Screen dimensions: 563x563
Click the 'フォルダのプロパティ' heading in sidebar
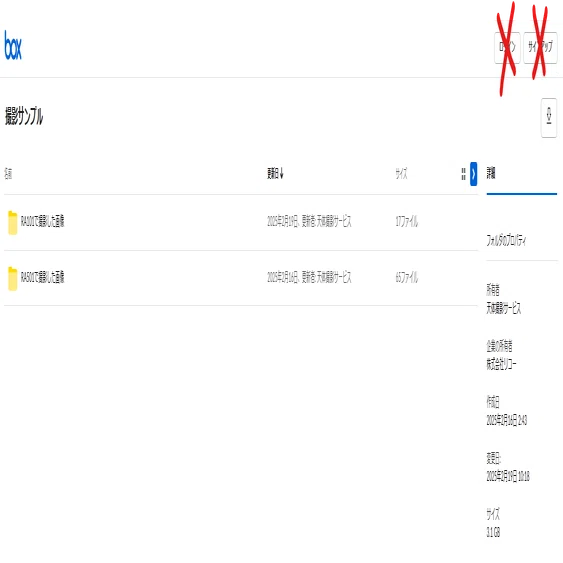tap(506, 240)
